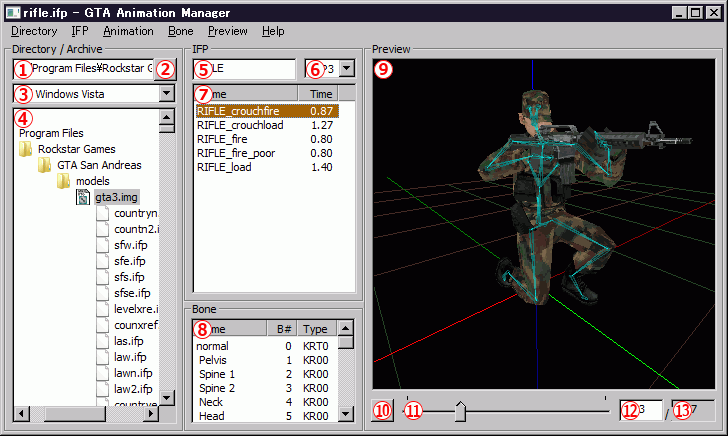728x436 pixels.
Task: Click the current frame number field
Action: 641,410
